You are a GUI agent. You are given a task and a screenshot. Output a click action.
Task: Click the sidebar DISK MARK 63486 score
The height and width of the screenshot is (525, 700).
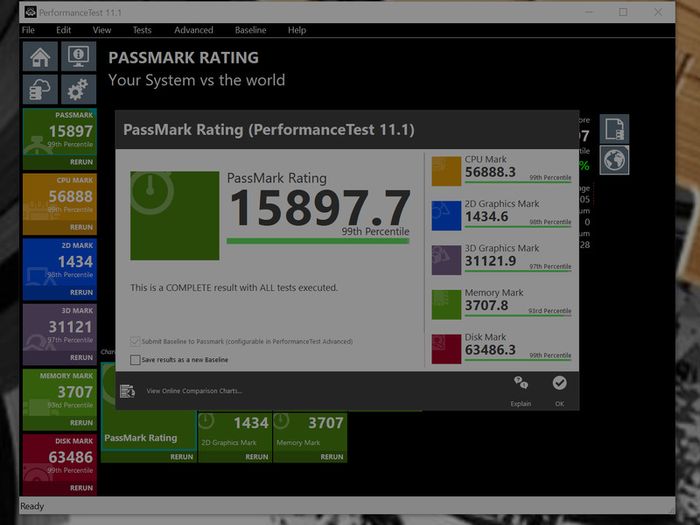[71, 457]
